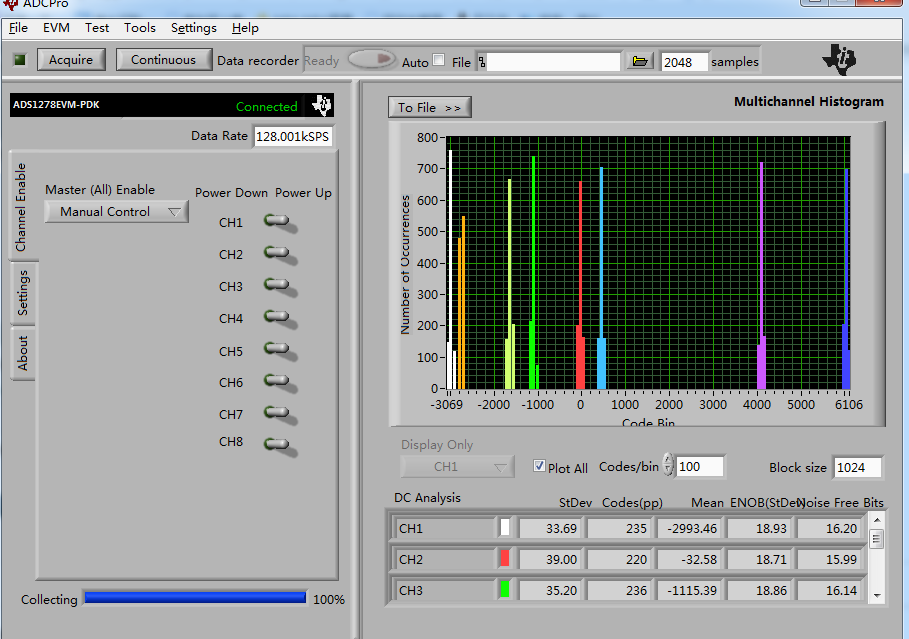Viewport: 909px width, 639px height.
Task: Toggle the CH8 power switch
Action: tap(278, 443)
